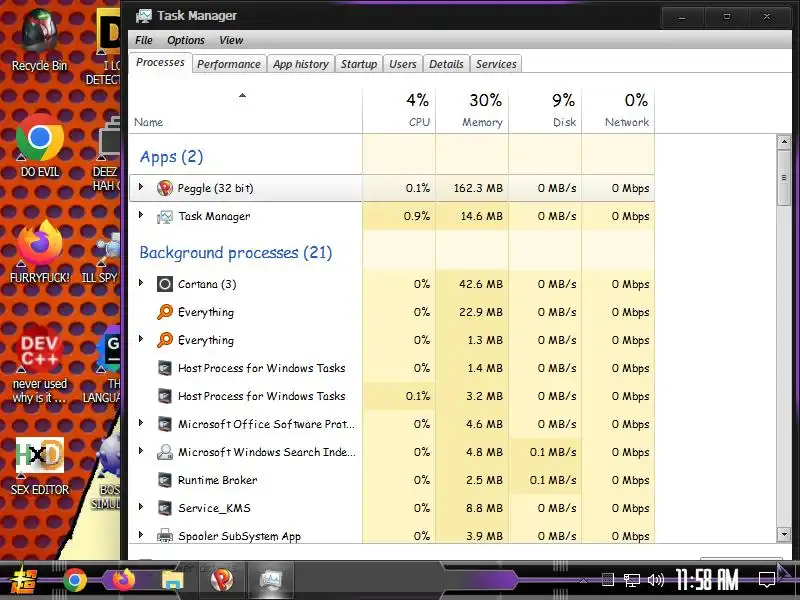Expand the Service_KMS process
This screenshot has width=800, height=600.
141,507
